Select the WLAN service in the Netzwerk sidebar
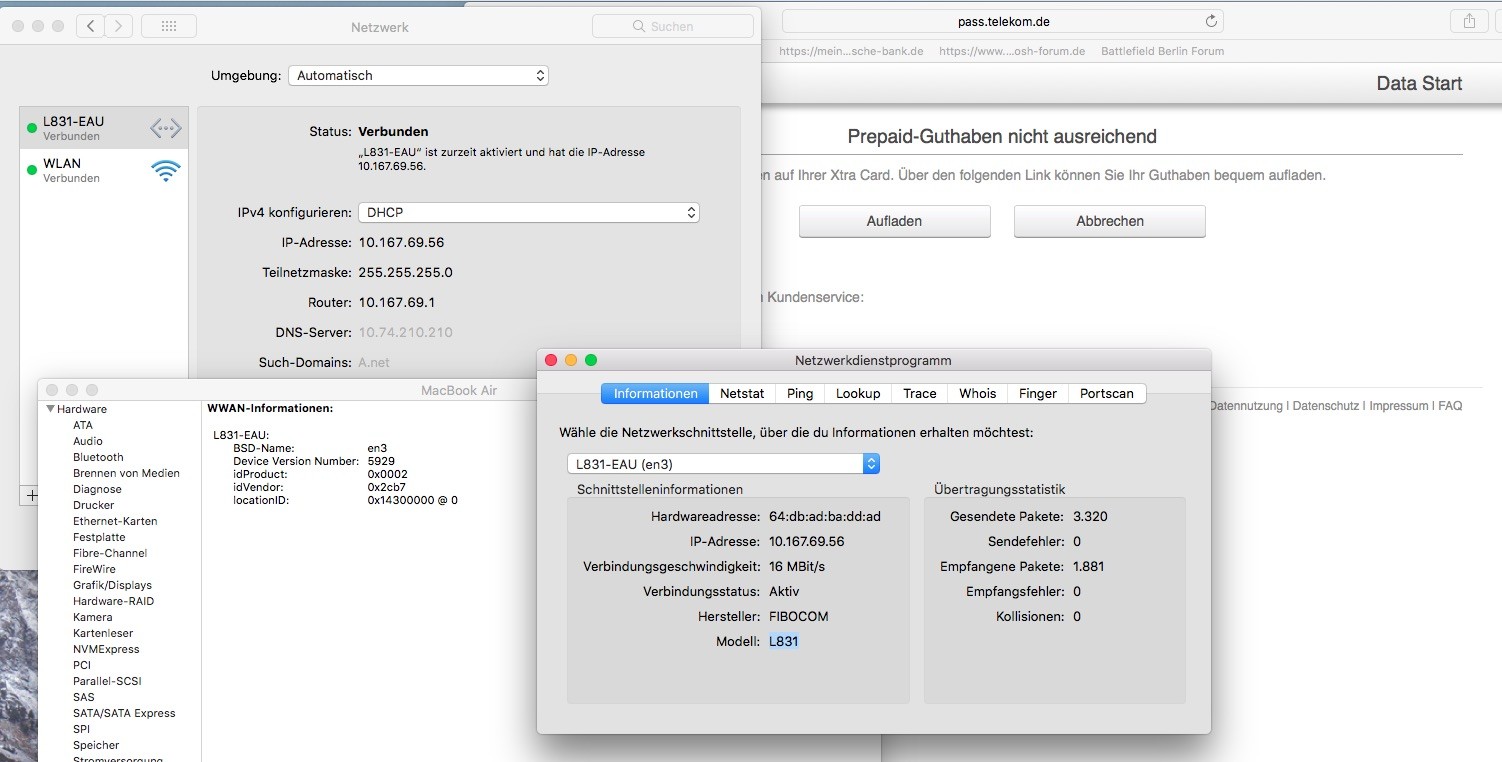Viewport: 1502px width, 762px height. point(104,170)
